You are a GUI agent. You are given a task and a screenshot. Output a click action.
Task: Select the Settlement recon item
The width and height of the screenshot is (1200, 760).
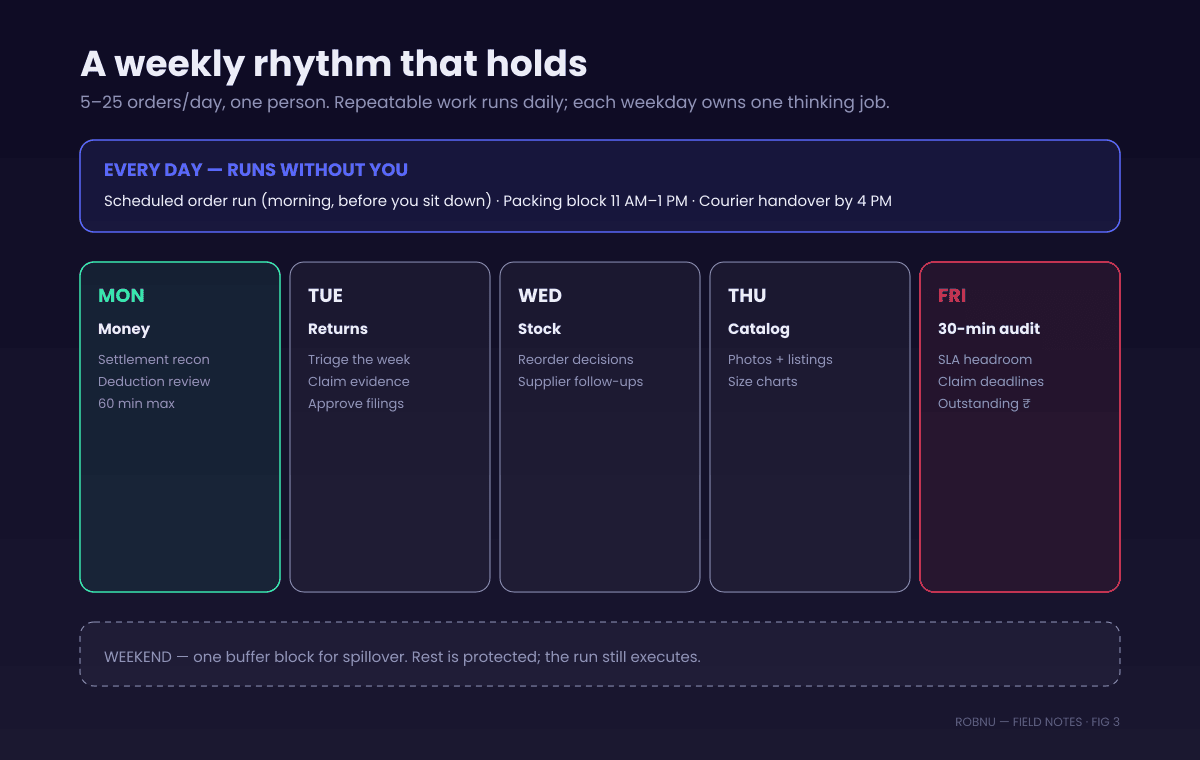(x=154, y=360)
